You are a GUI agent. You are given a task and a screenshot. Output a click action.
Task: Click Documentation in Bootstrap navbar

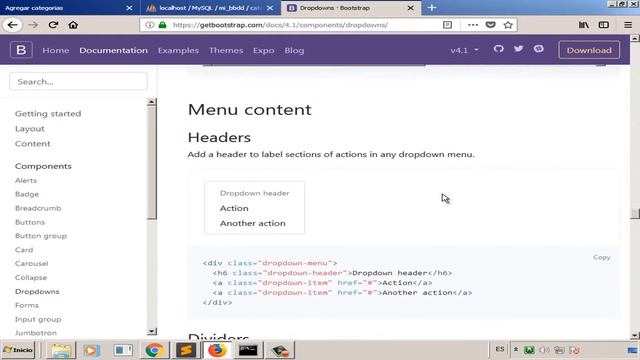point(113,50)
